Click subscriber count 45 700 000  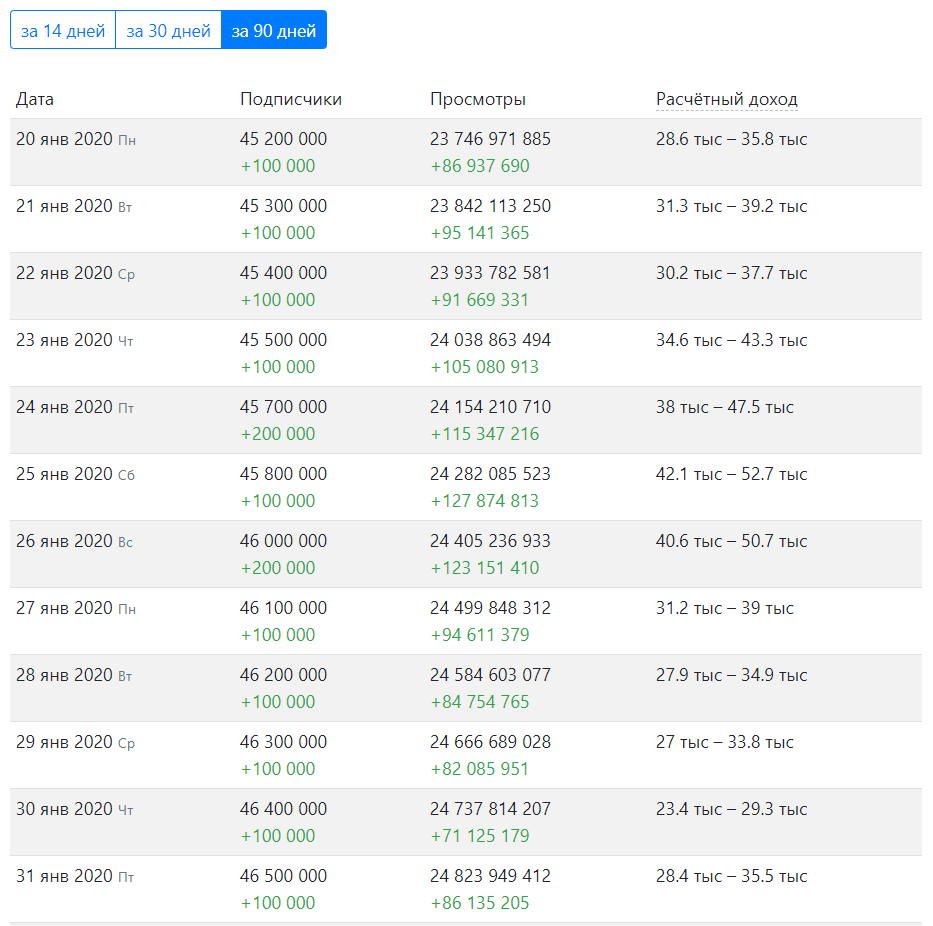tap(283, 407)
